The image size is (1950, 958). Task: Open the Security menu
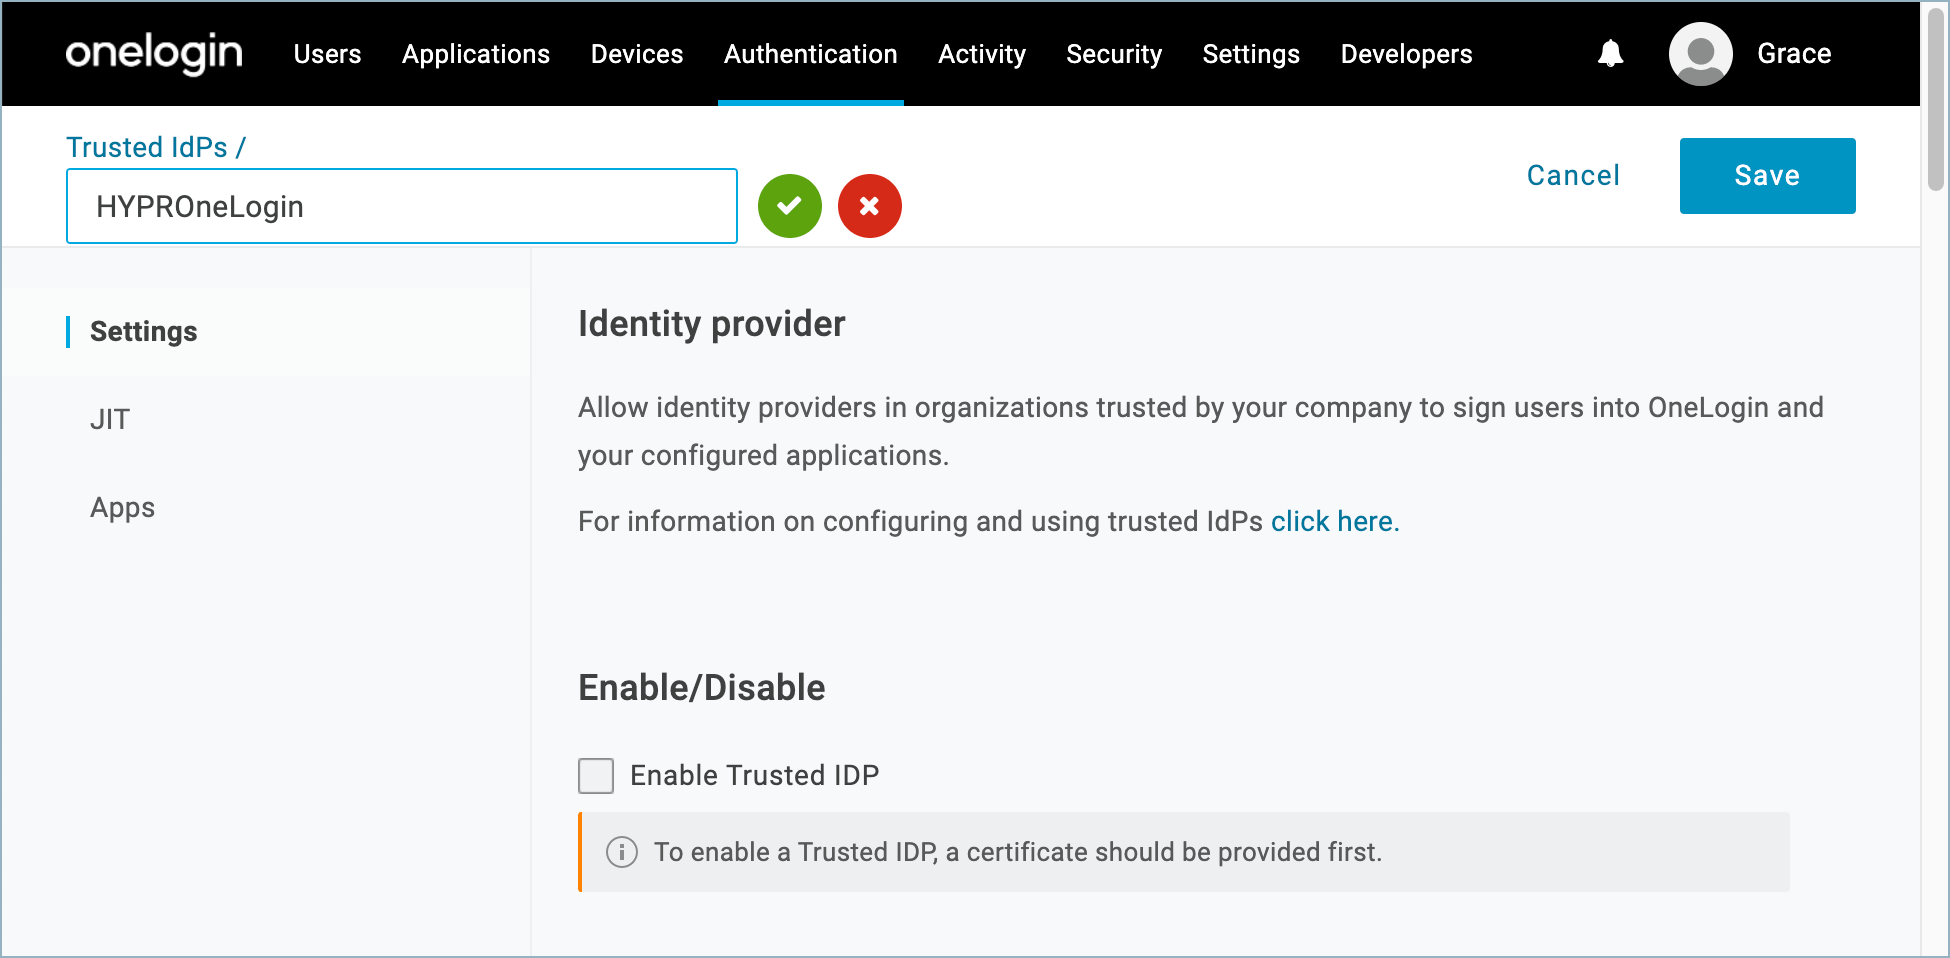1114,54
